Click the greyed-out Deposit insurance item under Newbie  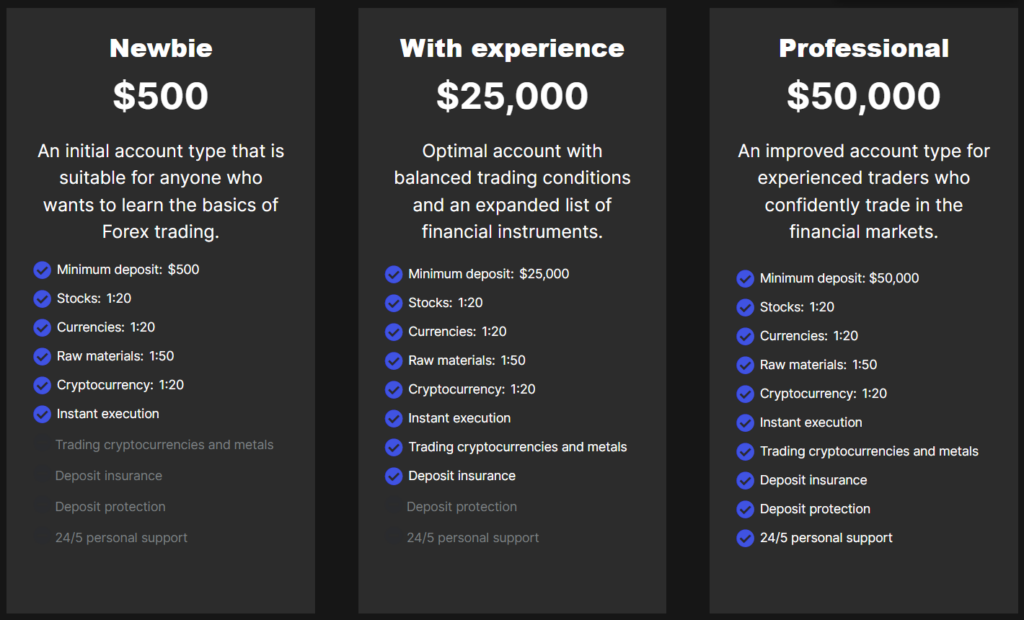(108, 476)
